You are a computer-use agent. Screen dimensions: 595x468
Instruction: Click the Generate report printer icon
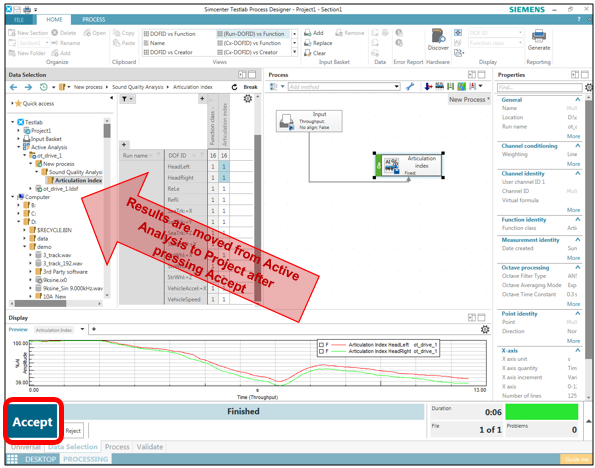coord(538,36)
